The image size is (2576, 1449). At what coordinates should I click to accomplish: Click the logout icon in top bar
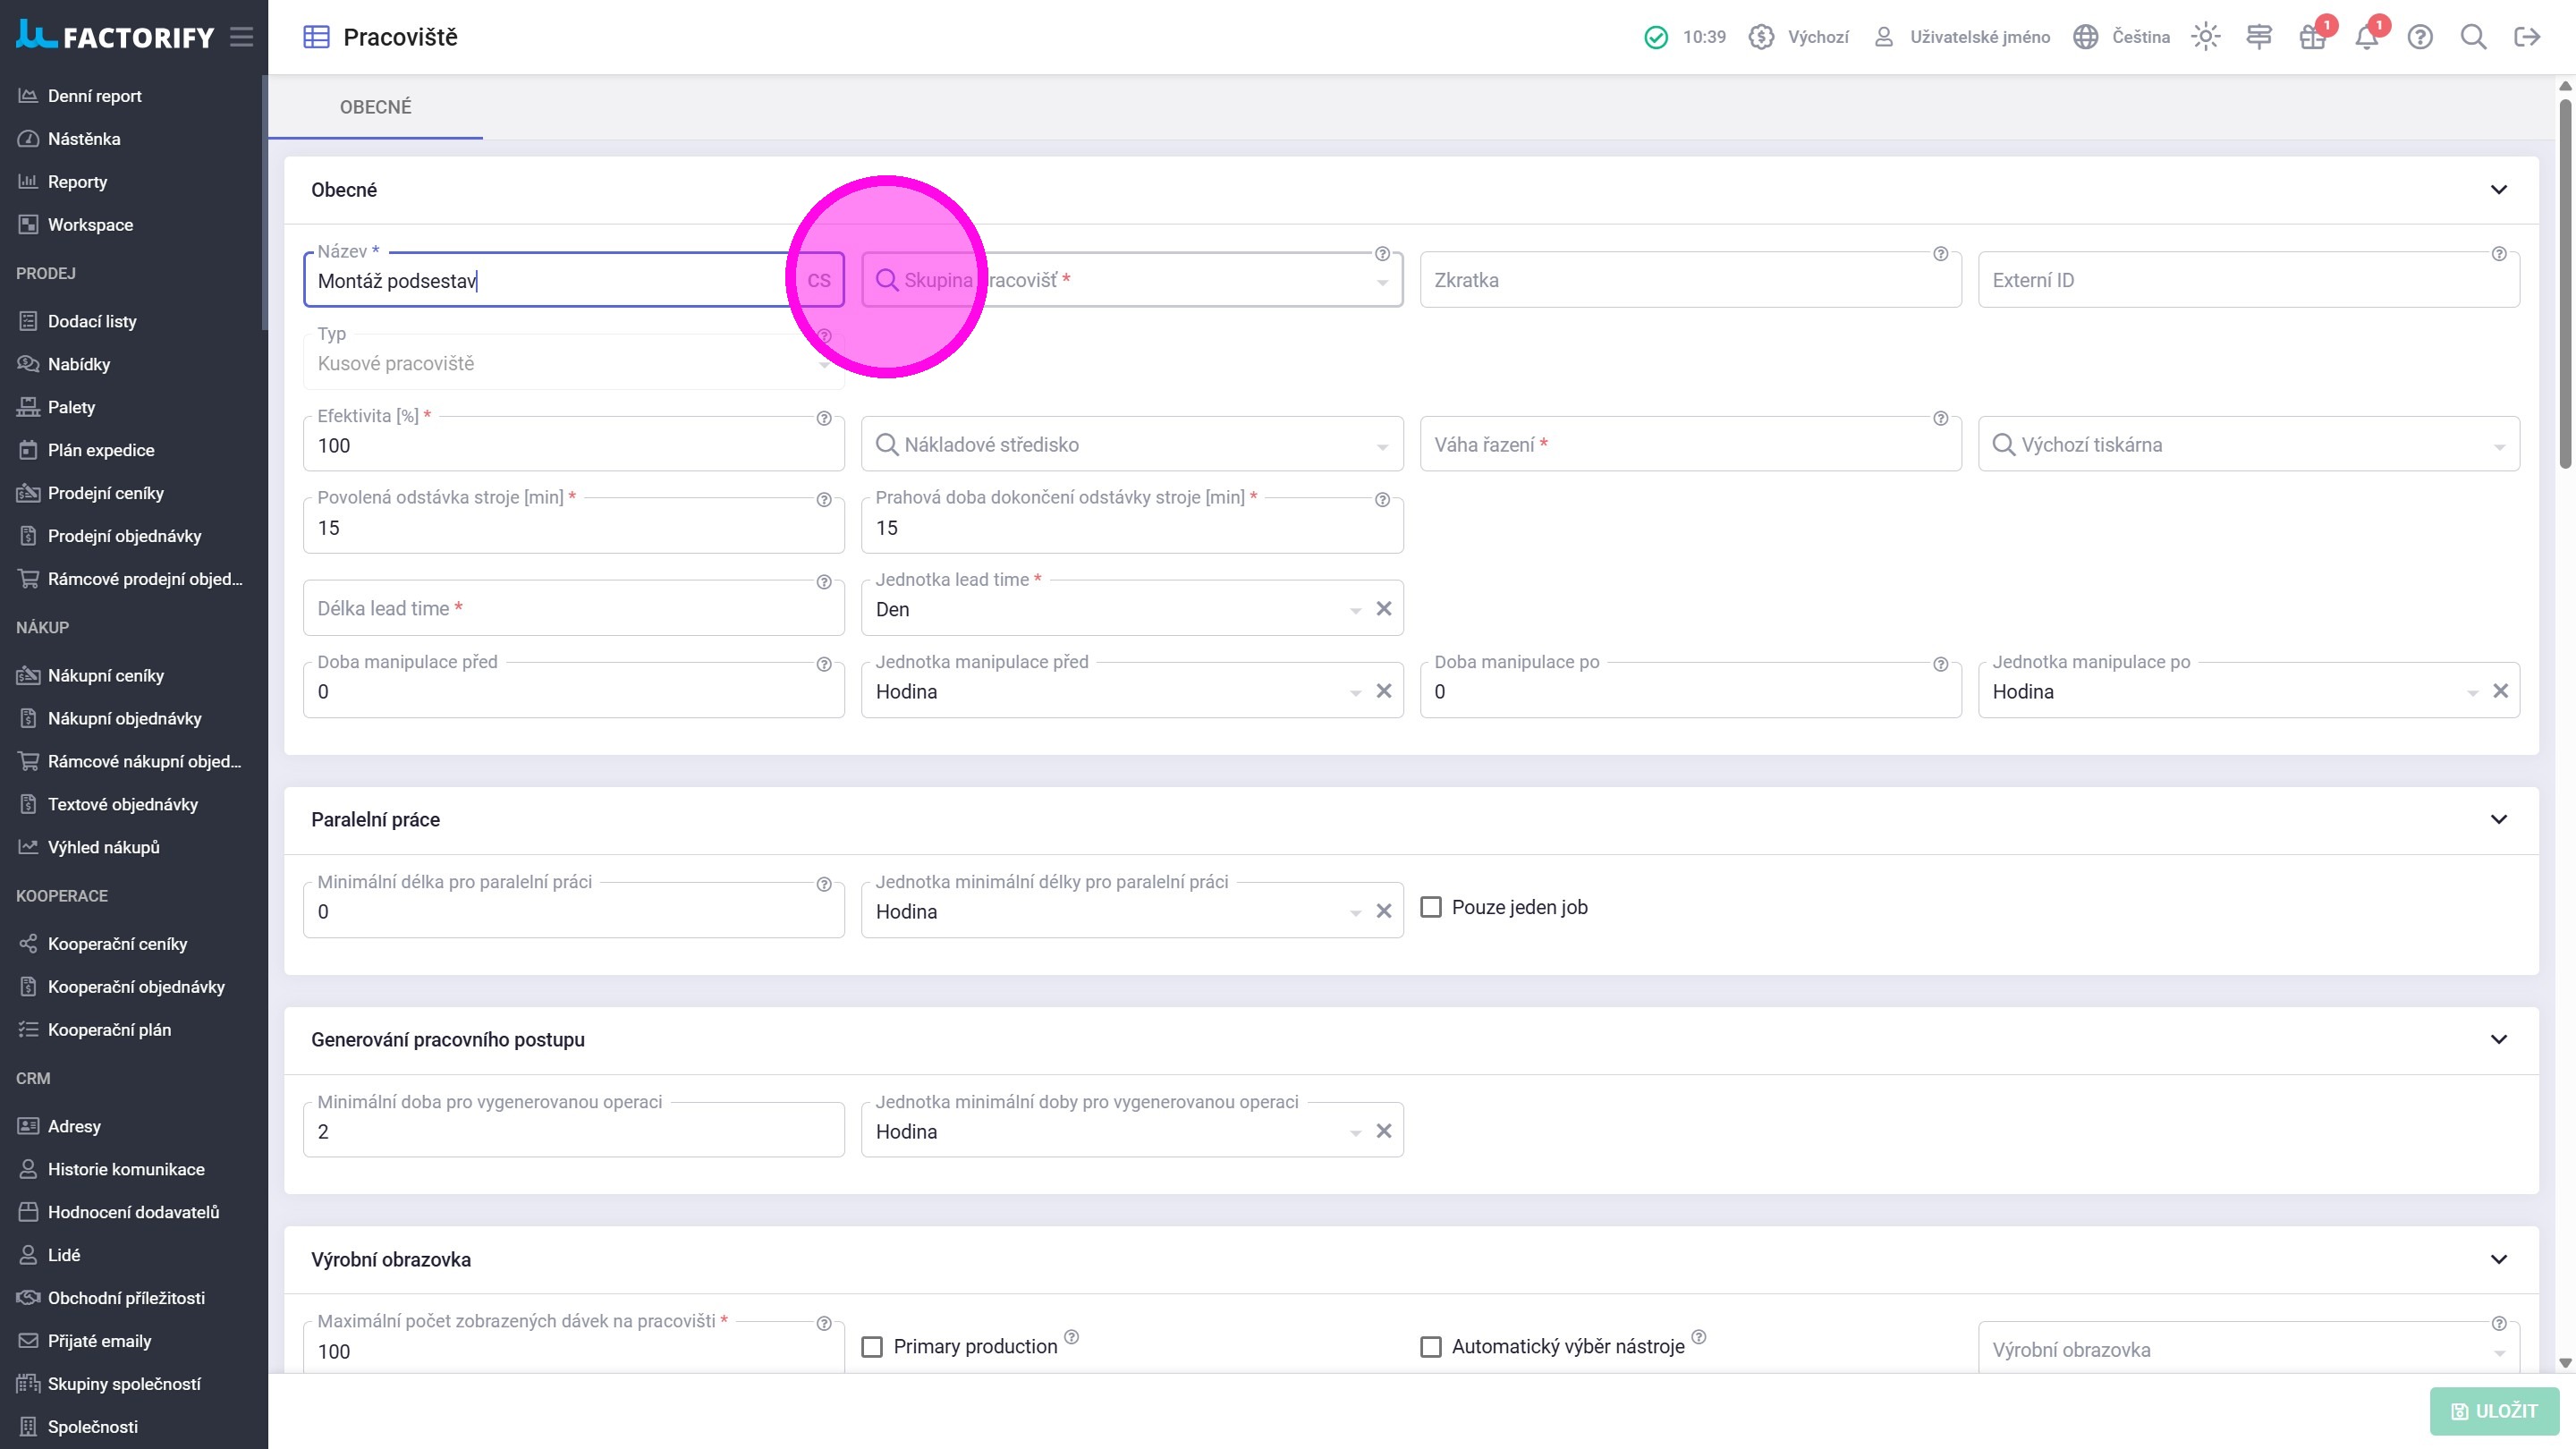coord(2526,37)
